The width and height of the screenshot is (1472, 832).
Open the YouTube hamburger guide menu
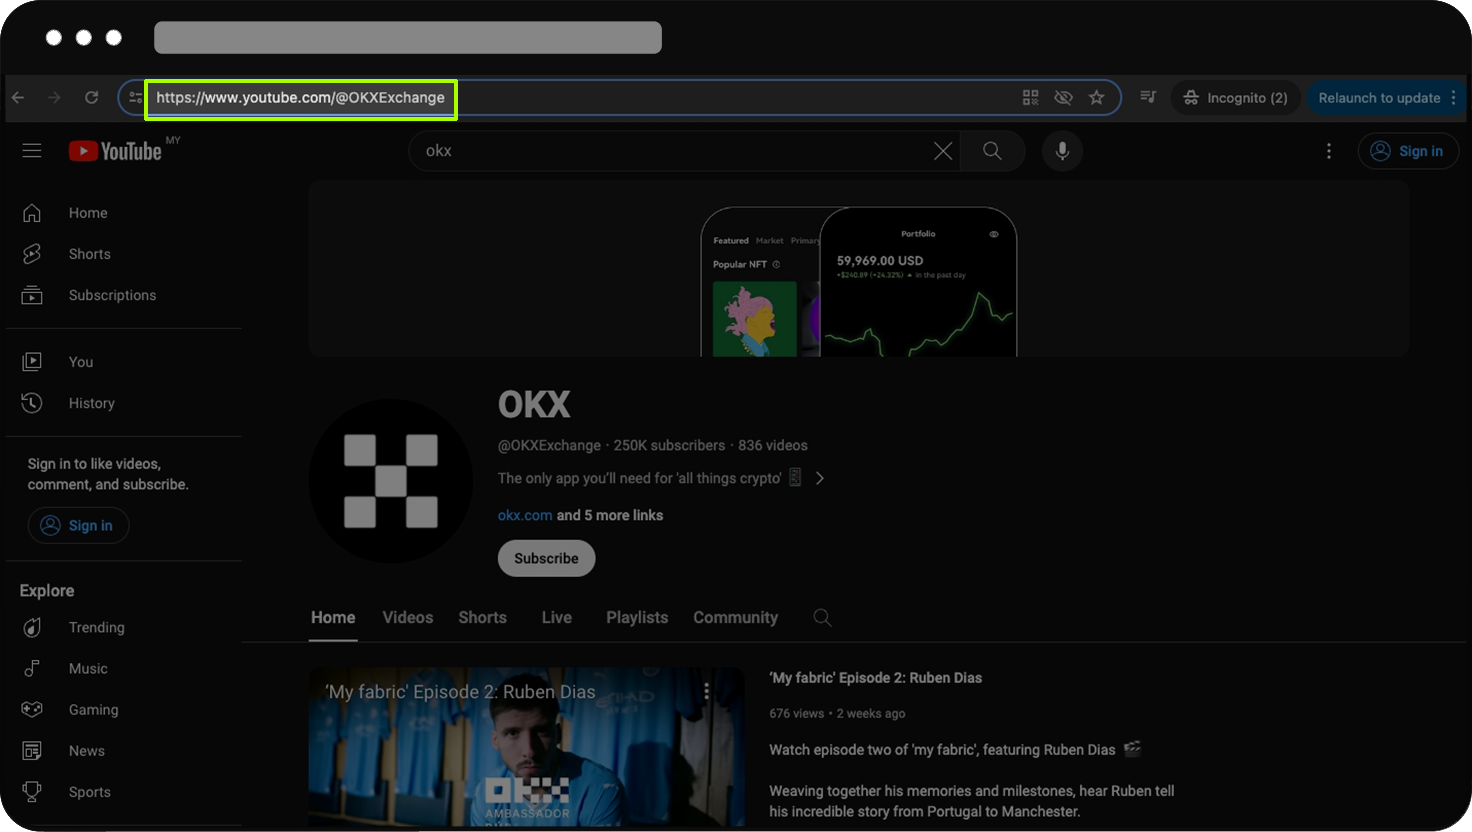[x=32, y=151]
